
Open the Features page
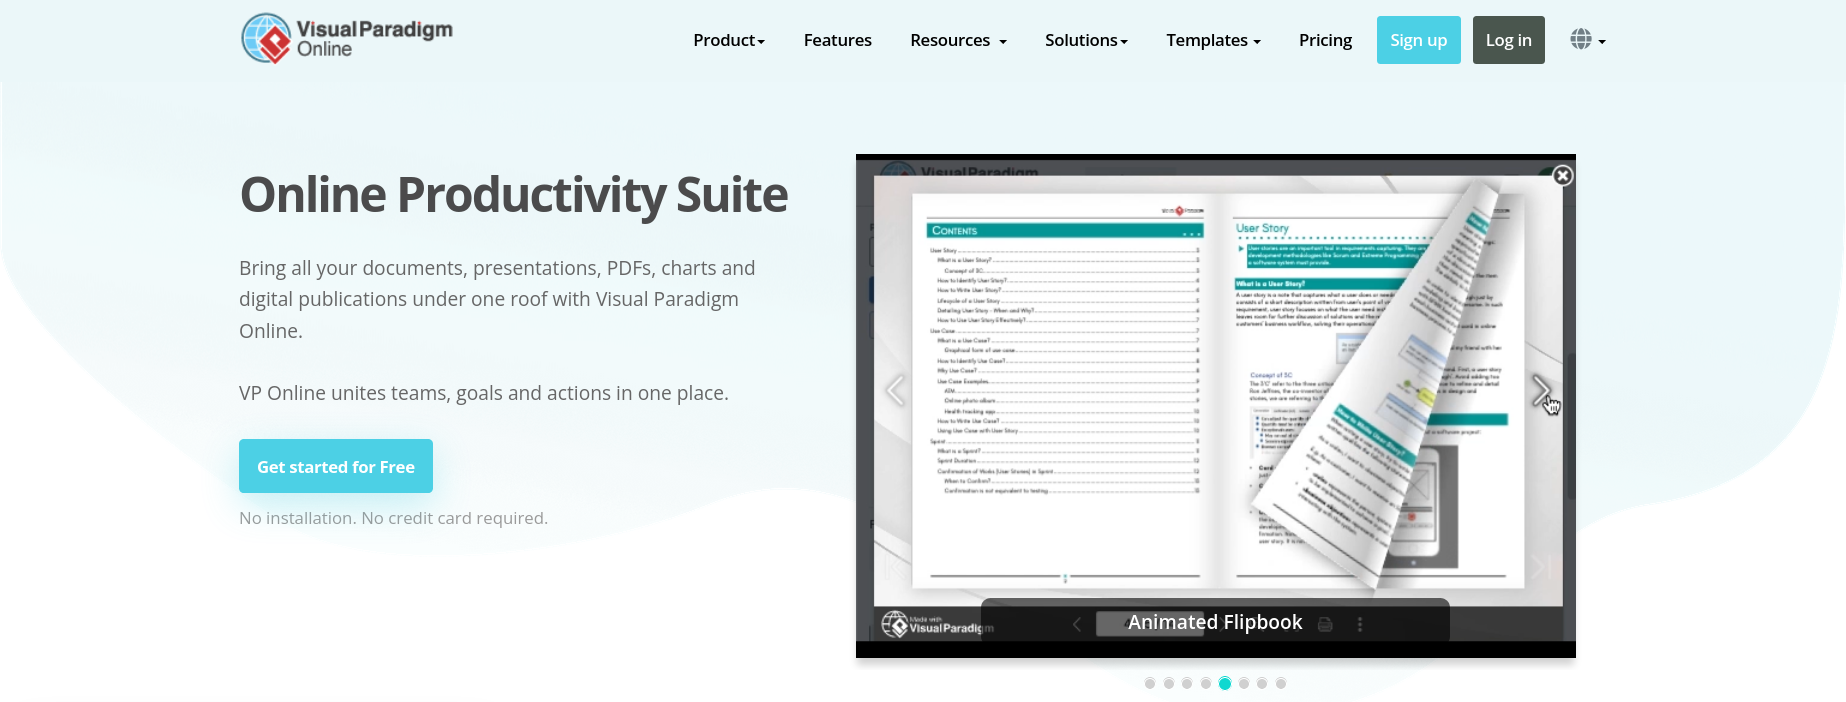(838, 40)
